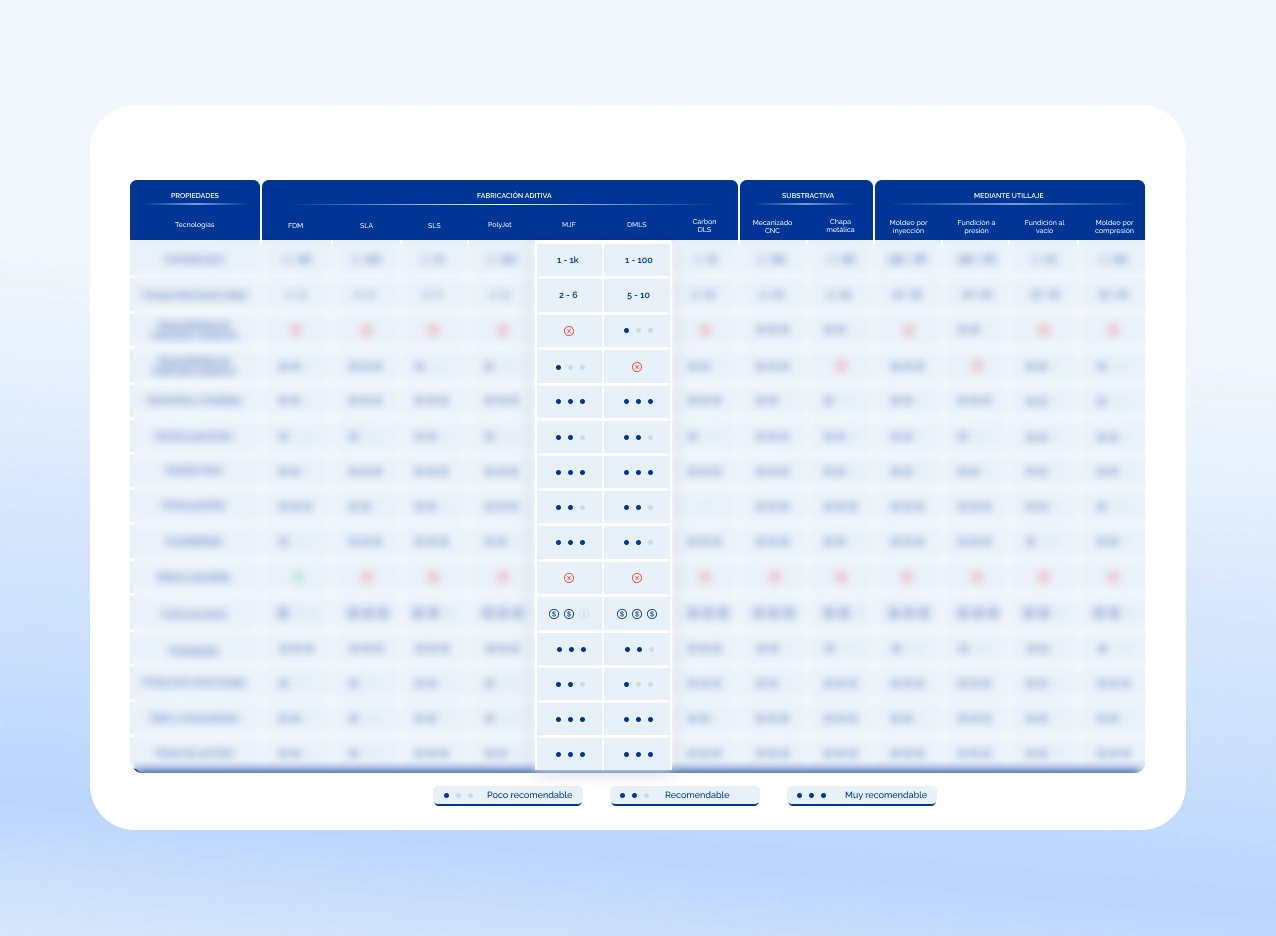Image resolution: width=1276 pixels, height=936 pixels.
Task: Click the MJF column header
Action: click(x=569, y=226)
